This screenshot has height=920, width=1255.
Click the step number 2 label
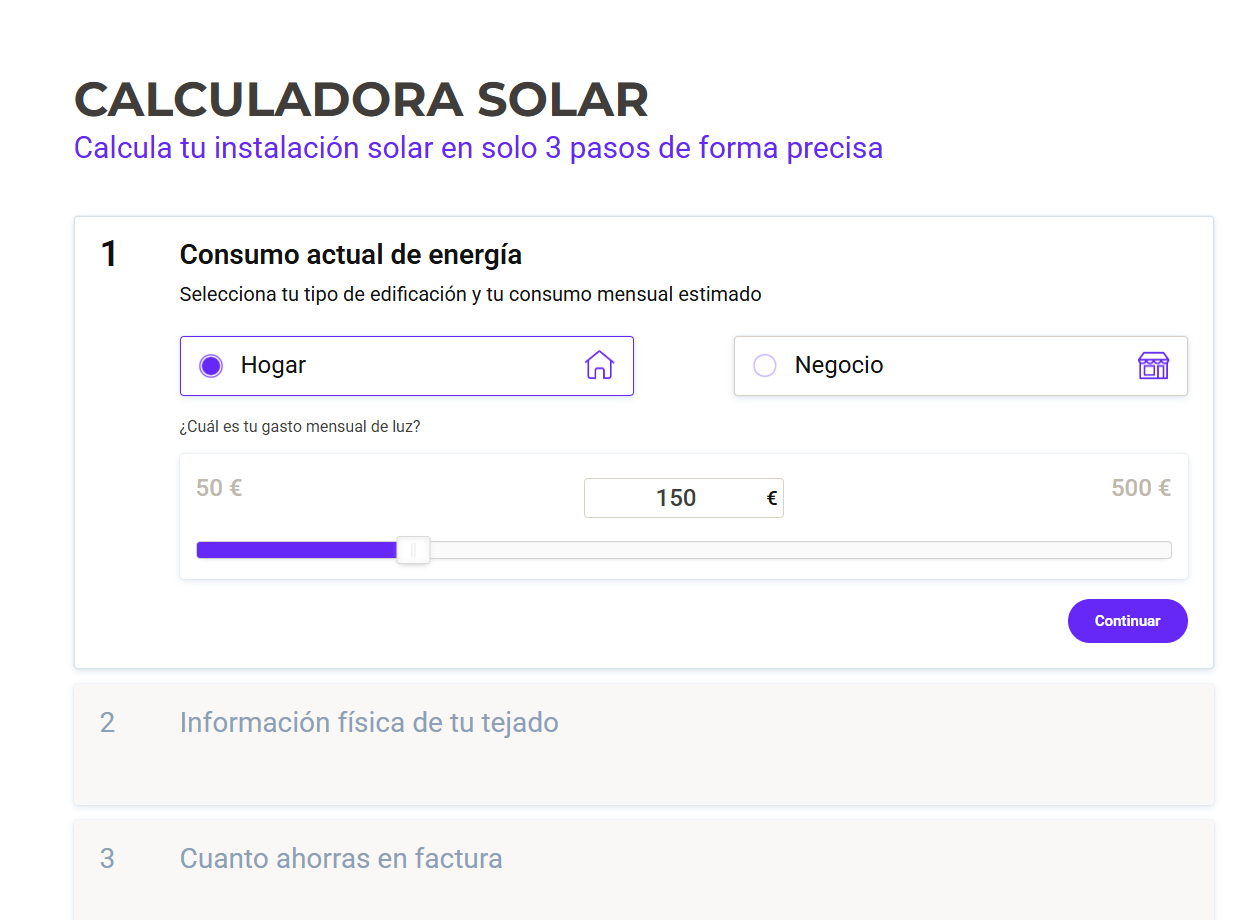[107, 722]
